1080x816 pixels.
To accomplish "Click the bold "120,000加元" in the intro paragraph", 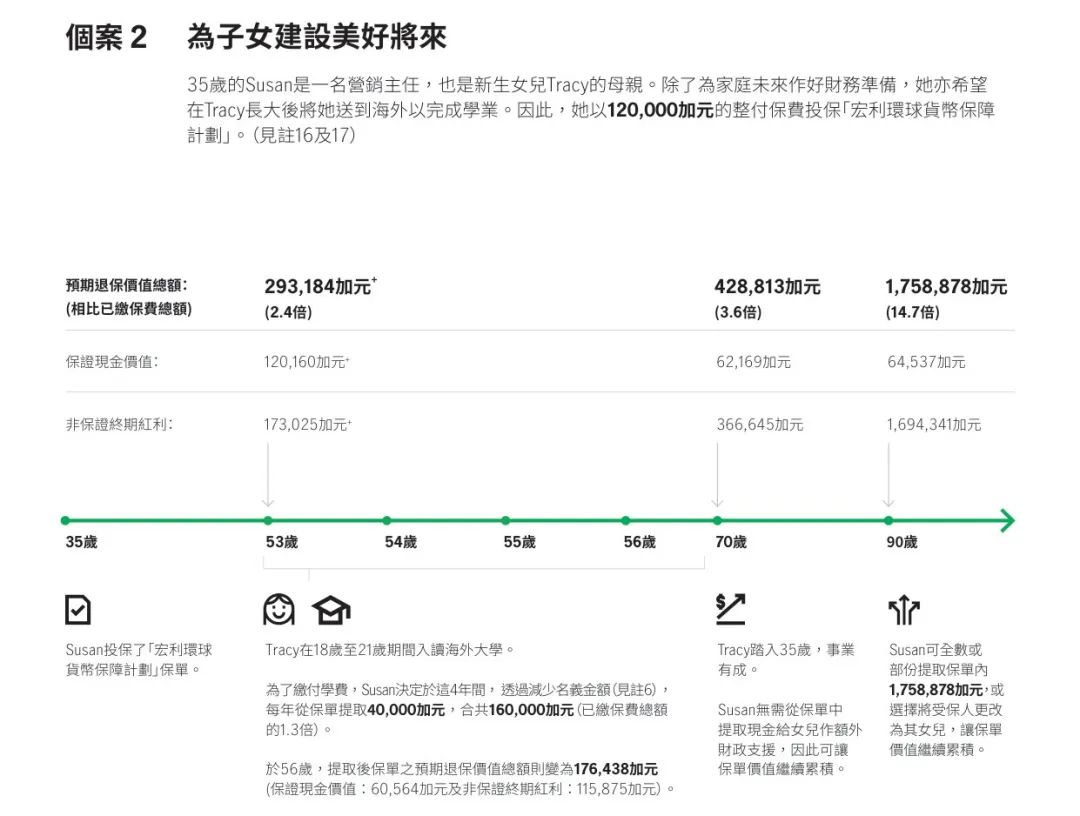I will point(661,110).
